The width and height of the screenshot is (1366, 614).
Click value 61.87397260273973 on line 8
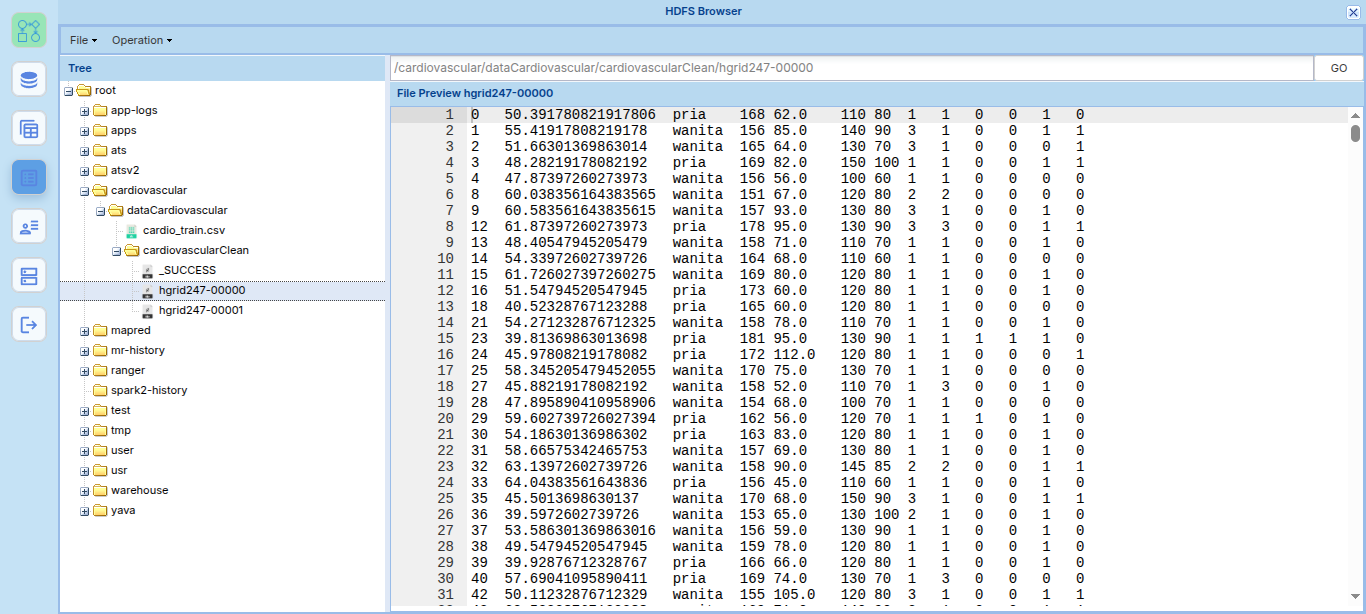pos(576,227)
